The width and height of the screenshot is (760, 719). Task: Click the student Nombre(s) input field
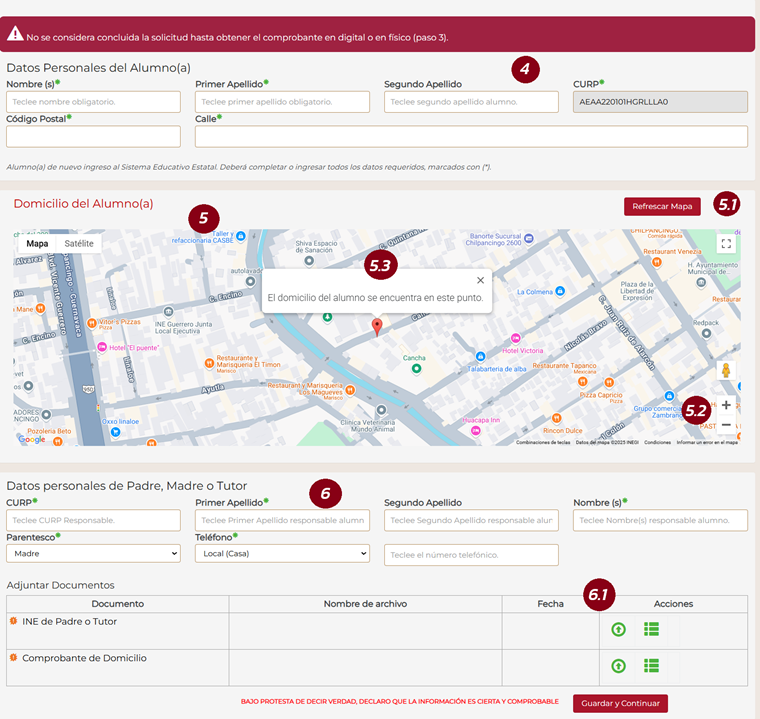[93, 102]
